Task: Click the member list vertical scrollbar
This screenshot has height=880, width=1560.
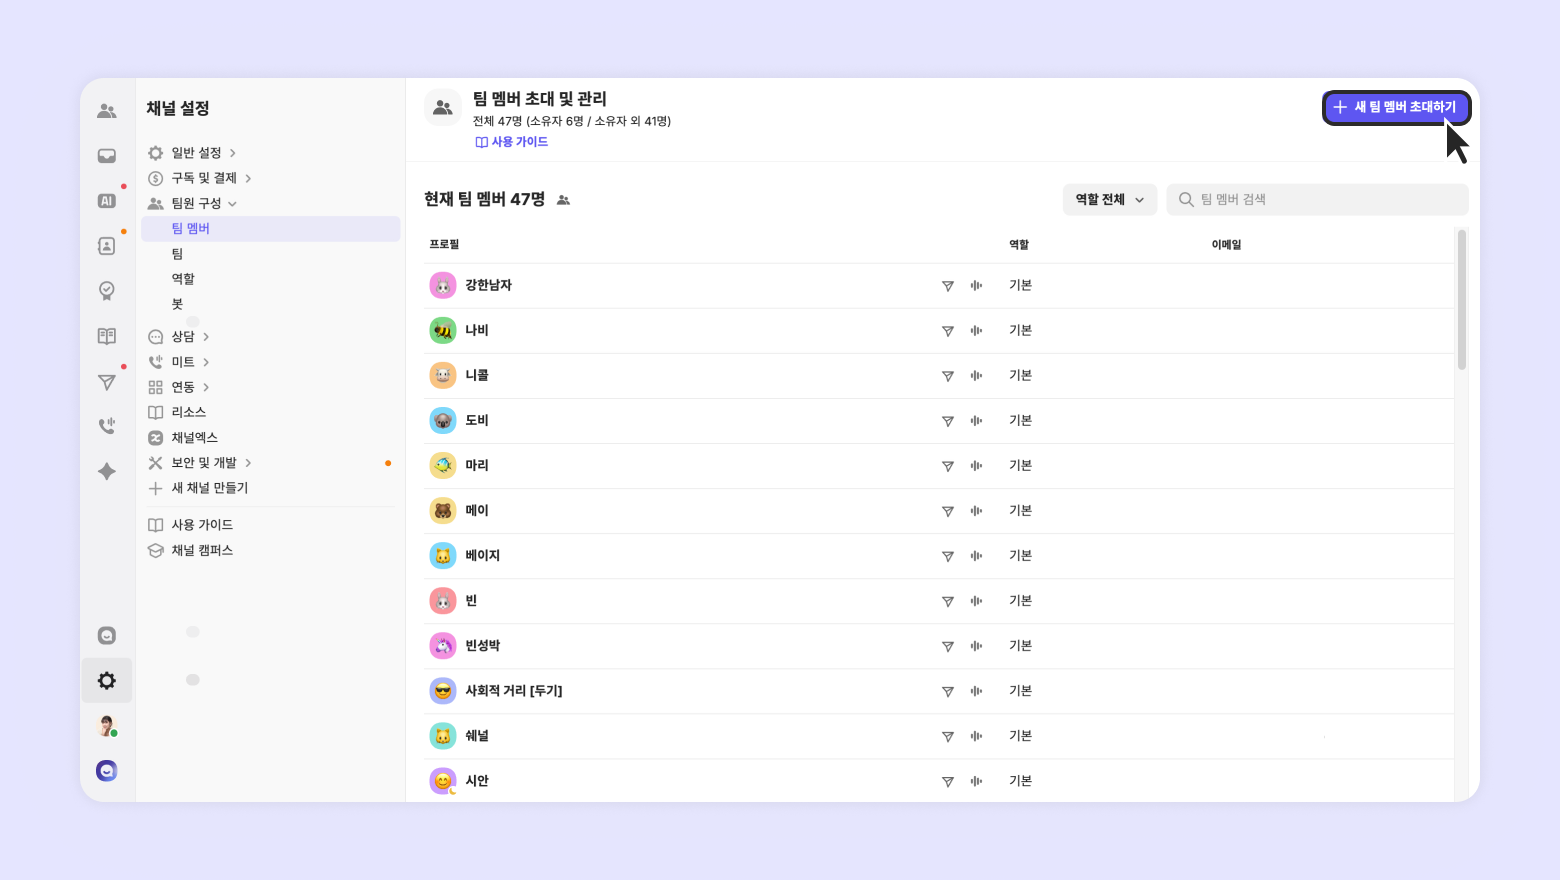Action: (1462, 300)
